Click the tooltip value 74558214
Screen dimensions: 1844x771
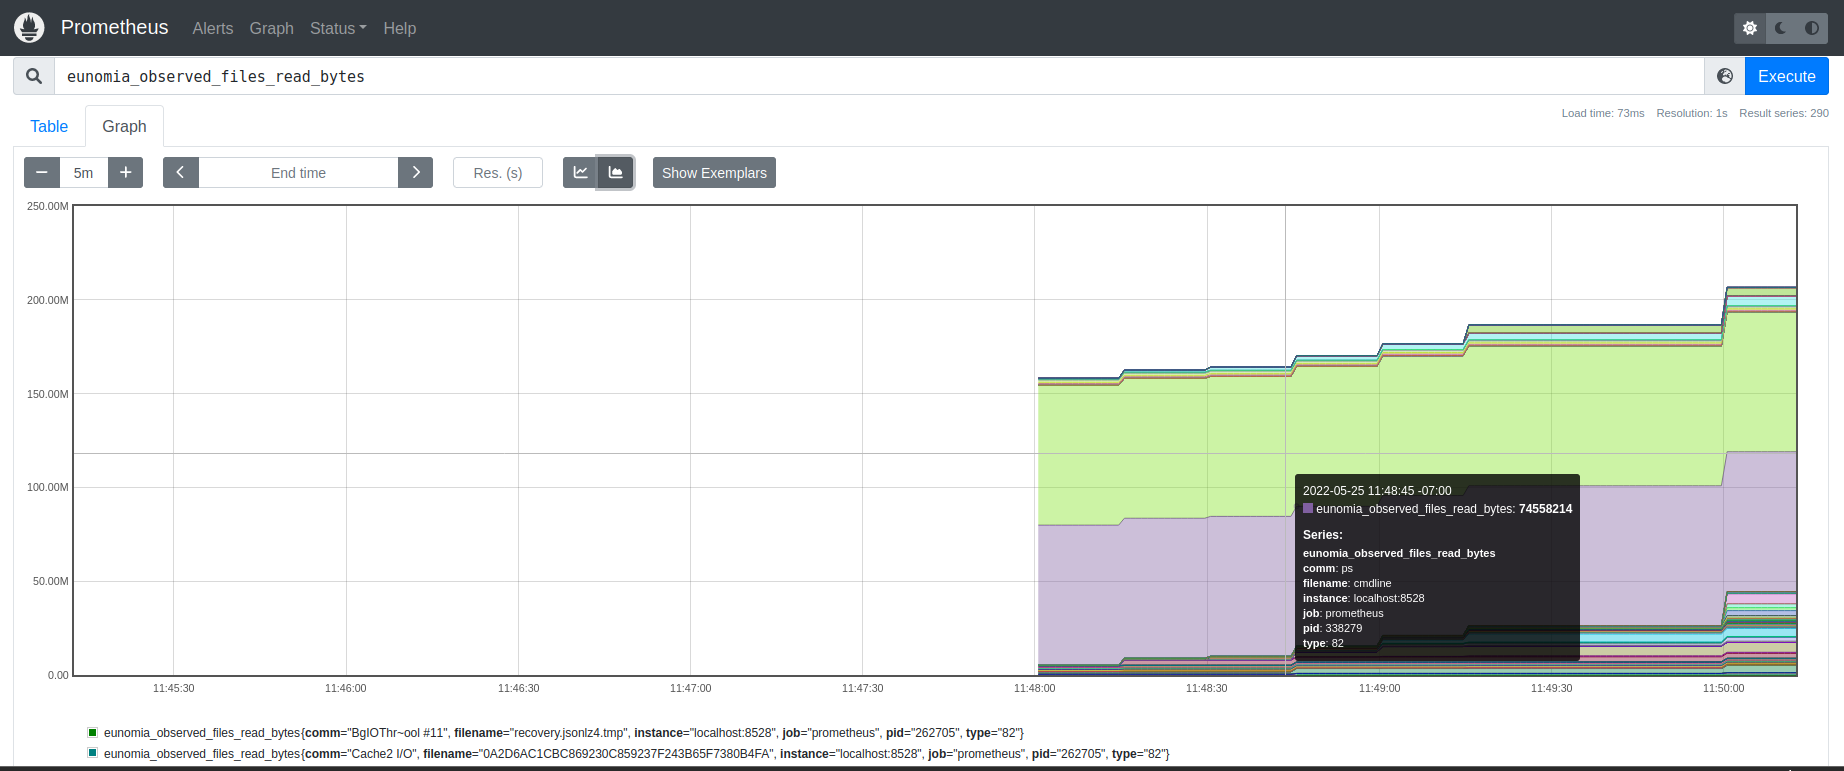[1545, 509]
